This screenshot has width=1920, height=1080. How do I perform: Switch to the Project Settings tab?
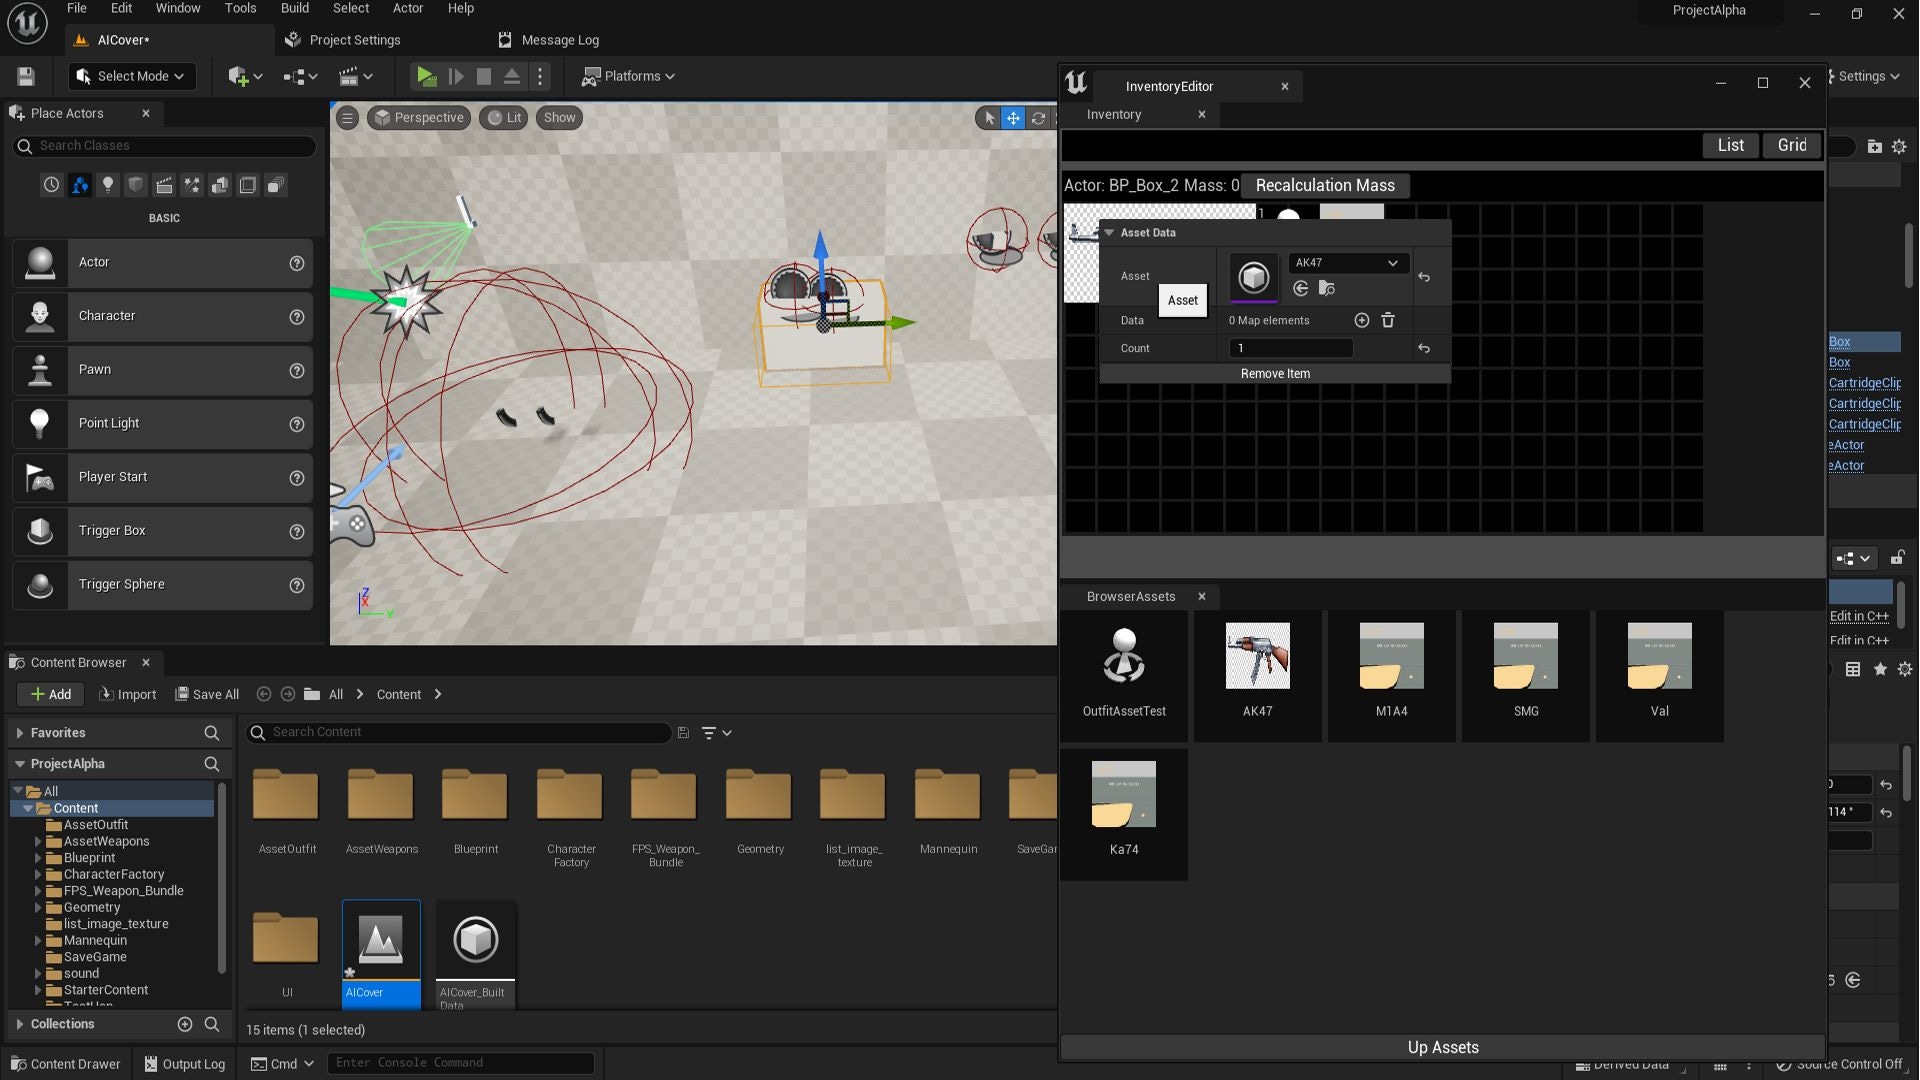click(343, 40)
